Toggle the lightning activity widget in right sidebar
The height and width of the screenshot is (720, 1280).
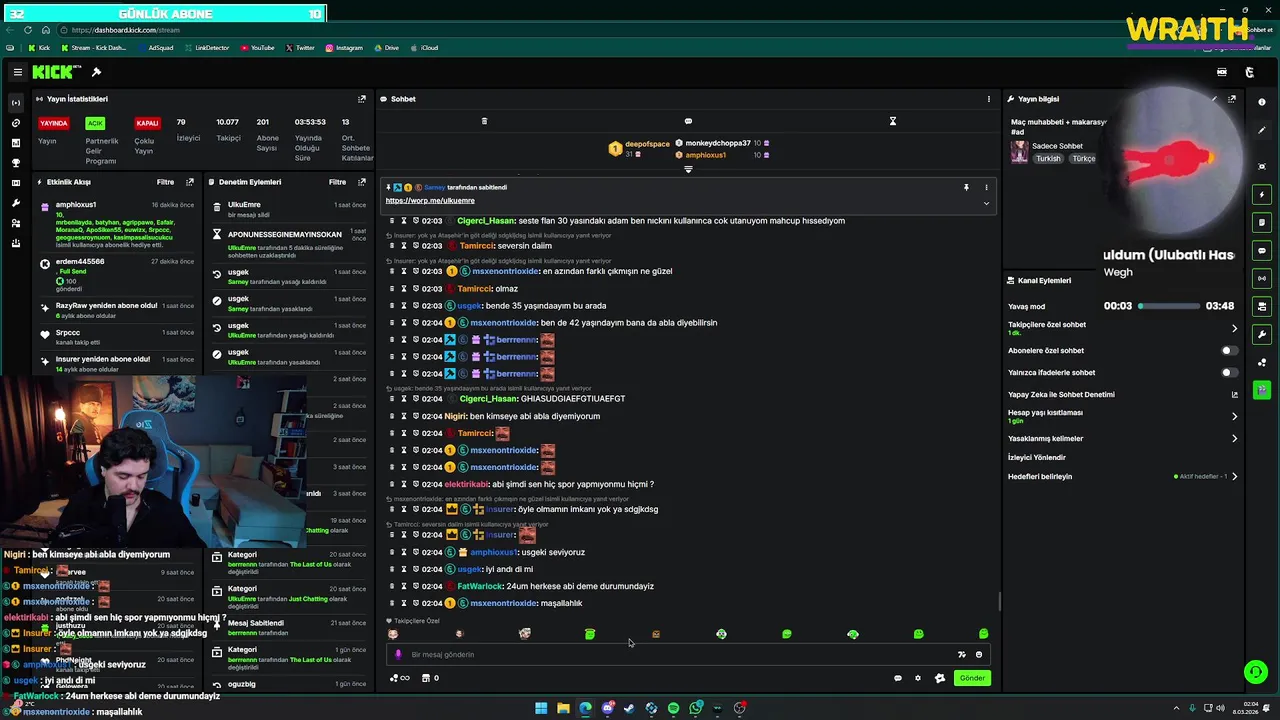(x=1262, y=194)
